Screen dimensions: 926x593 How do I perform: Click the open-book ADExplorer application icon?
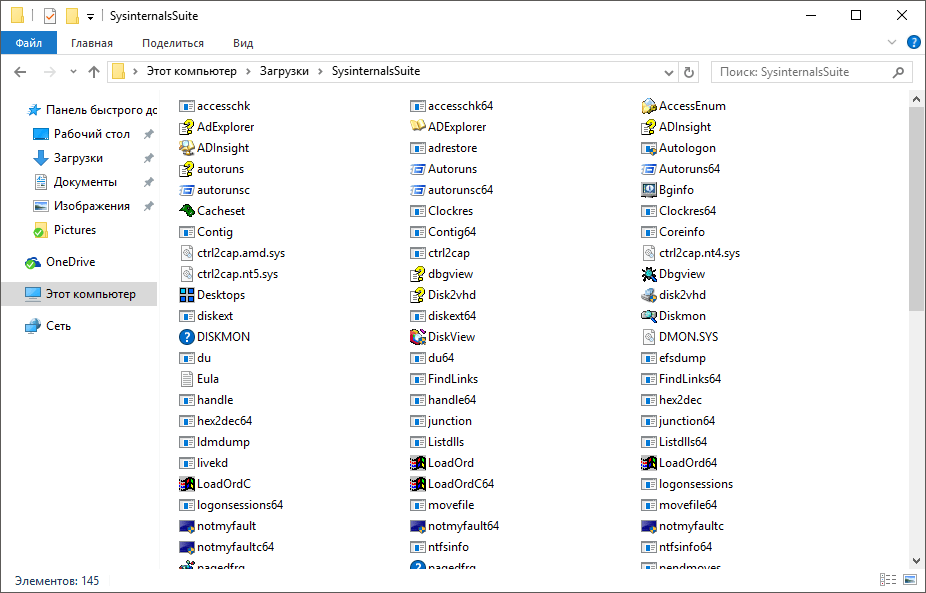418,126
